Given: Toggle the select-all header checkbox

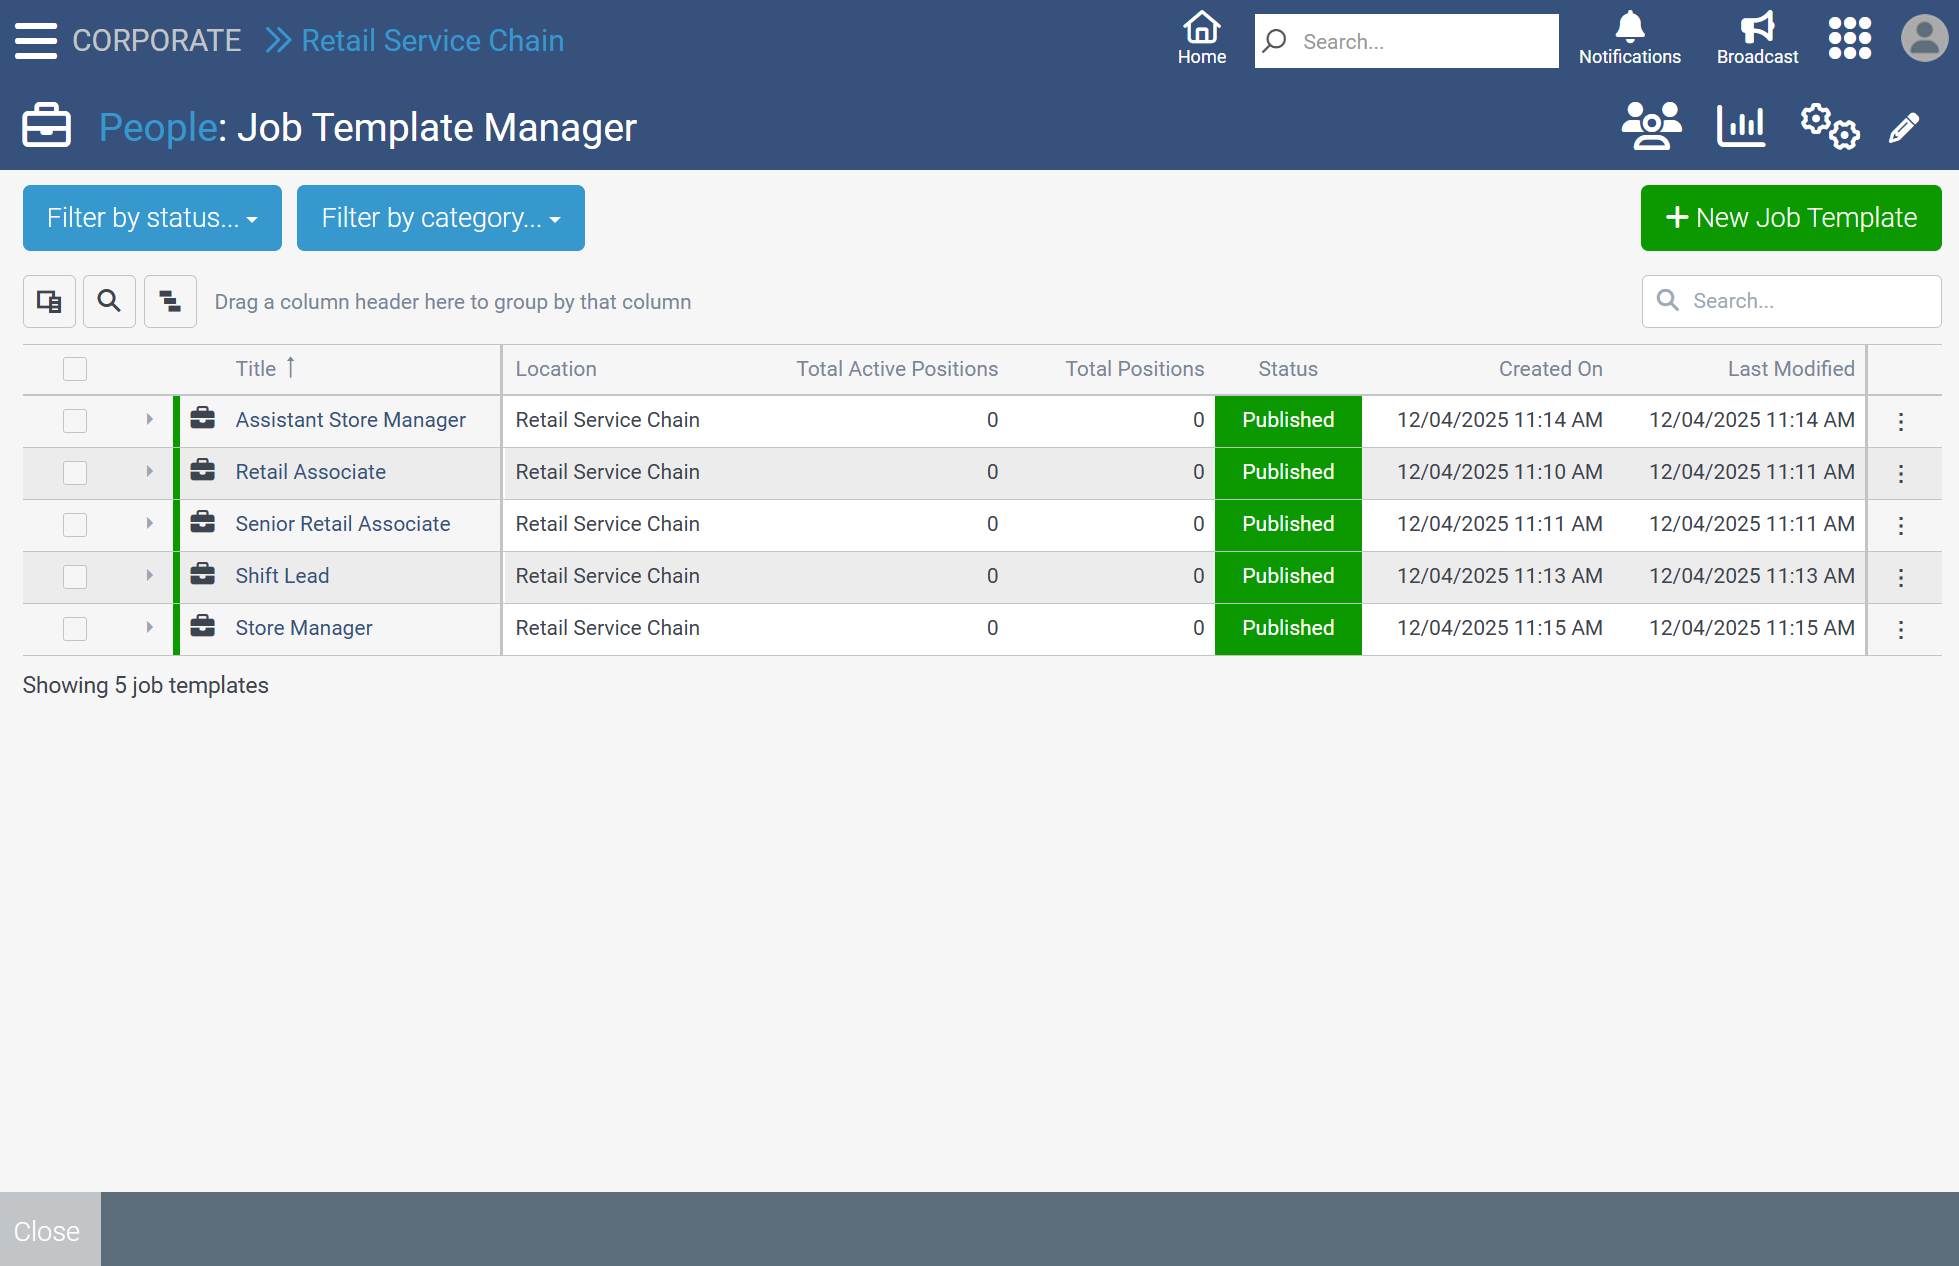Looking at the screenshot, I should pyautogui.click(x=75, y=369).
